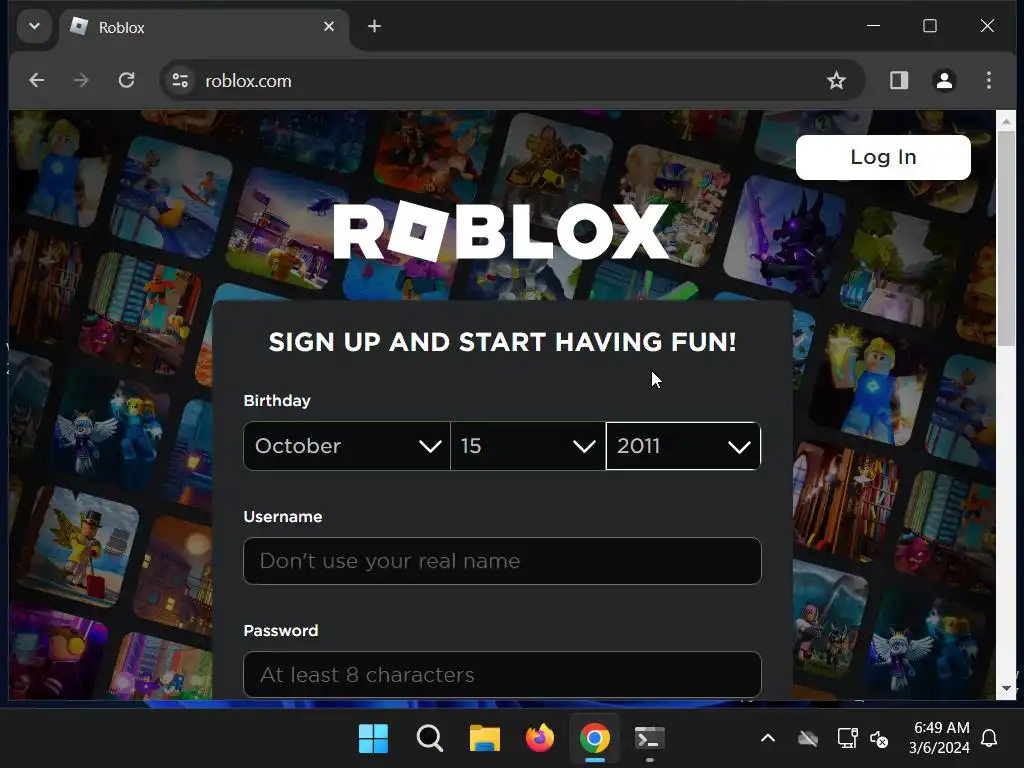Show hidden system tray icons

coord(768,739)
